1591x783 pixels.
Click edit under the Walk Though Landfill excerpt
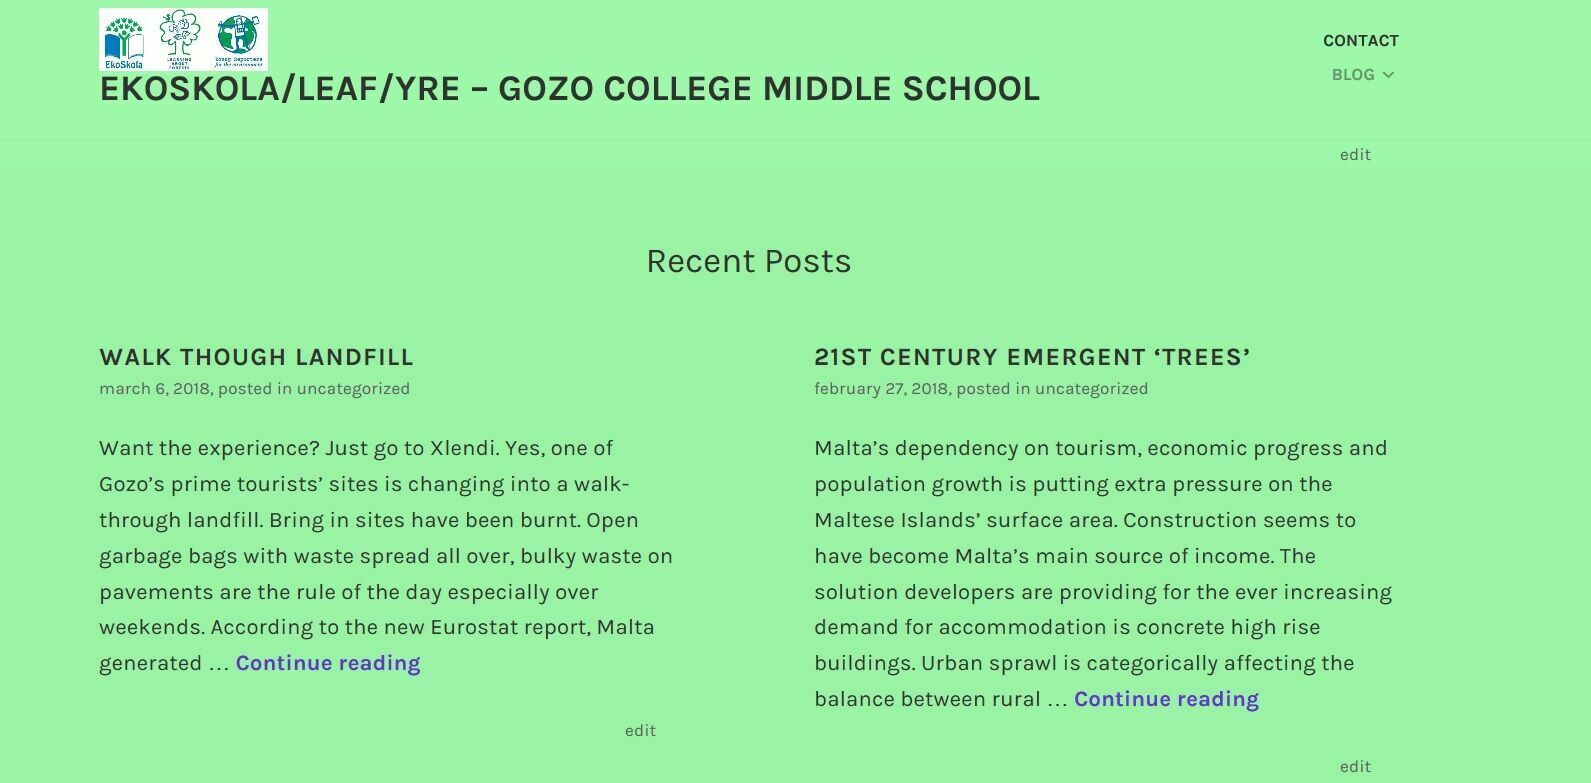(640, 731)
